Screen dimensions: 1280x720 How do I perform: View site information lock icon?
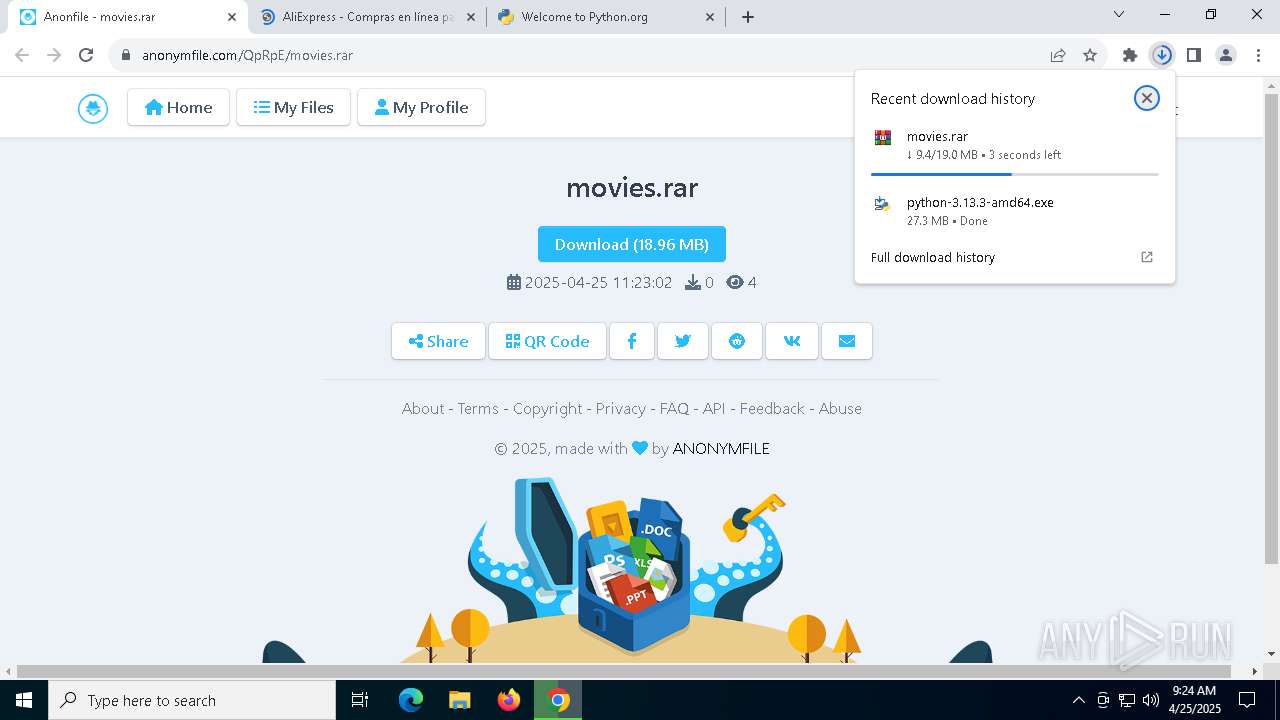[126, 55]
